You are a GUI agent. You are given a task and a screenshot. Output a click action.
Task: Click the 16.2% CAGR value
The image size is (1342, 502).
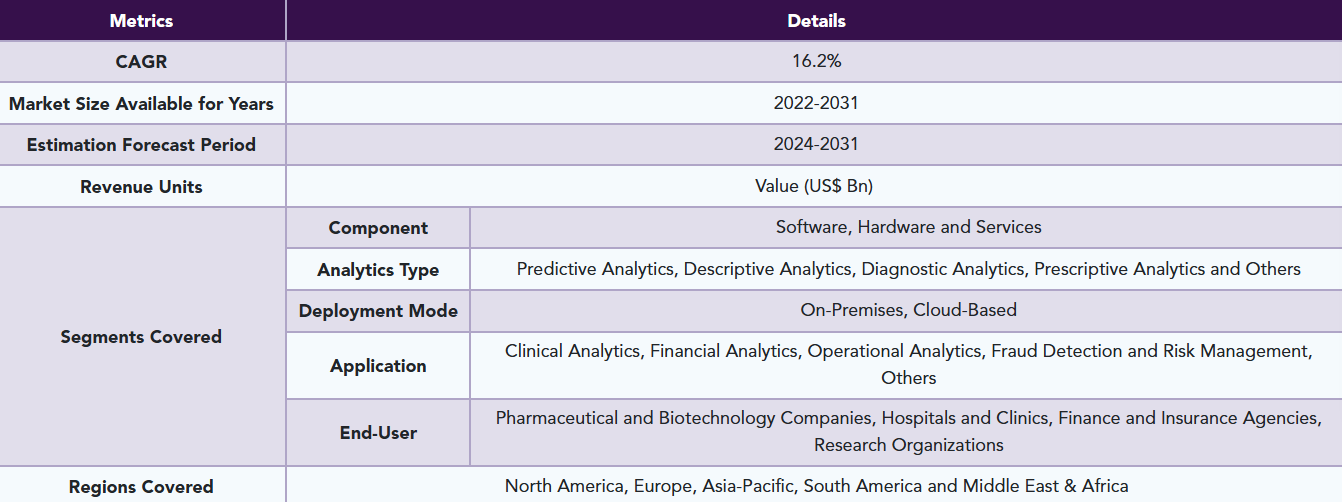pyautogui.click(x=816, y=61)
